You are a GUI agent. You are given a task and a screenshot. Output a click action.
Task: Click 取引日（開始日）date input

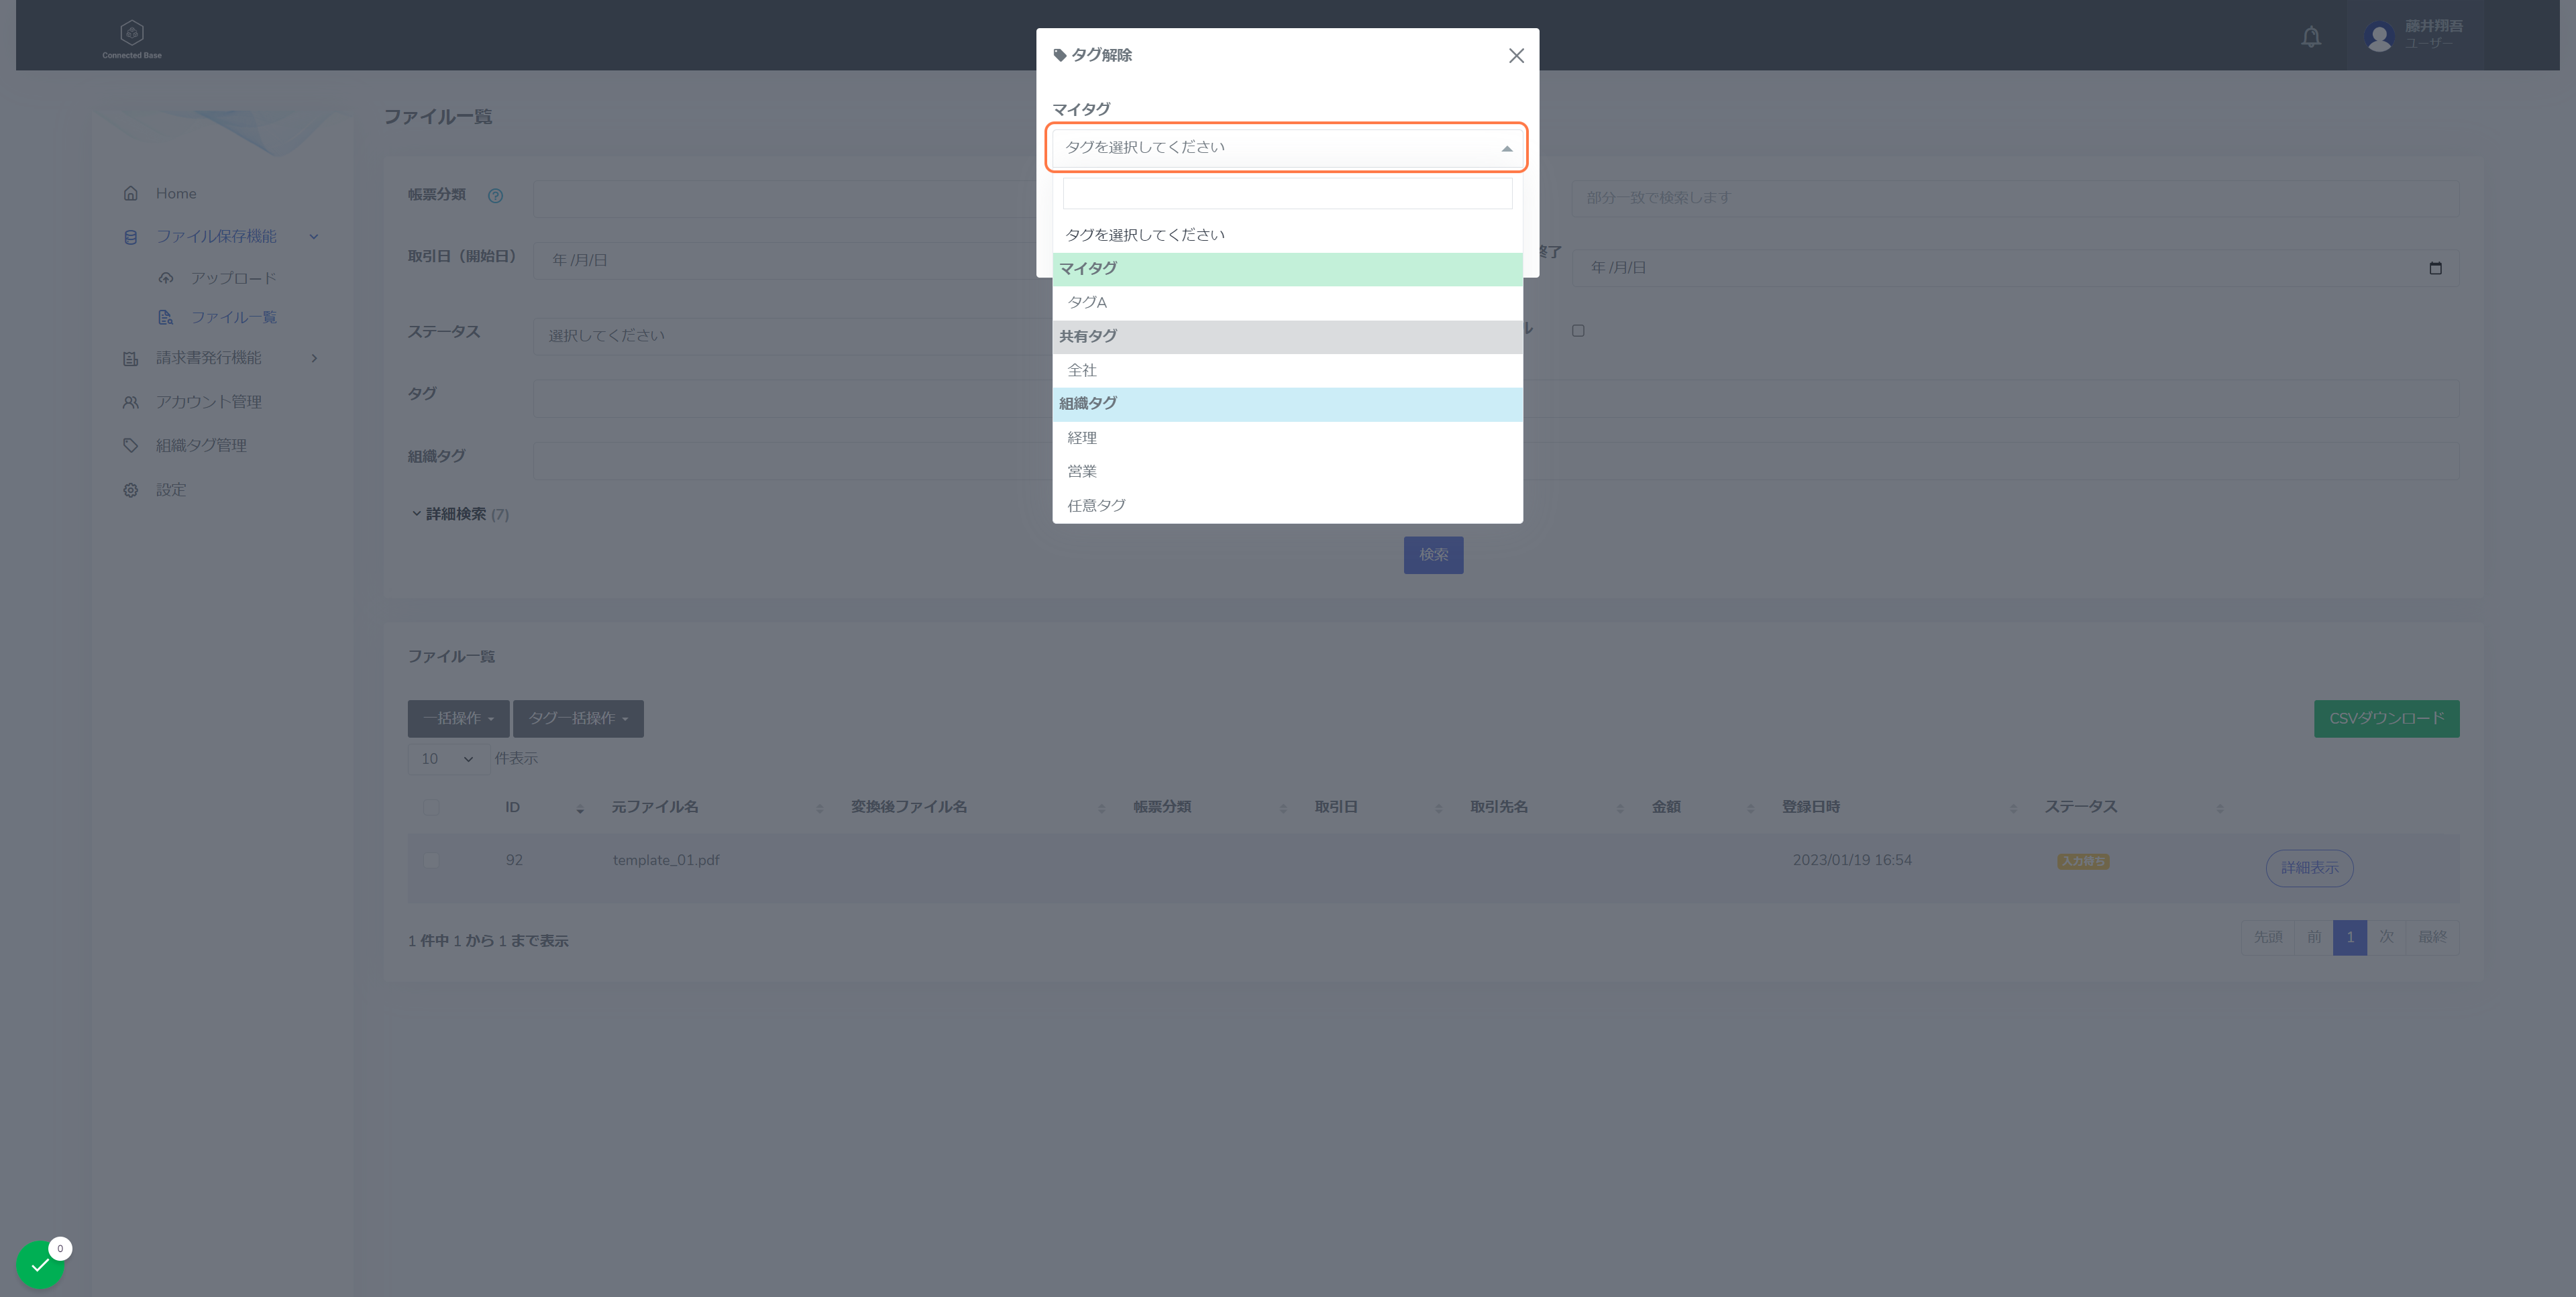(785, 260)
